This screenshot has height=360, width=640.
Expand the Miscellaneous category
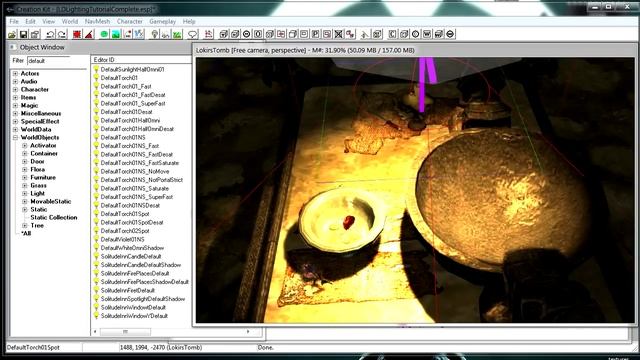click(16, 113)
